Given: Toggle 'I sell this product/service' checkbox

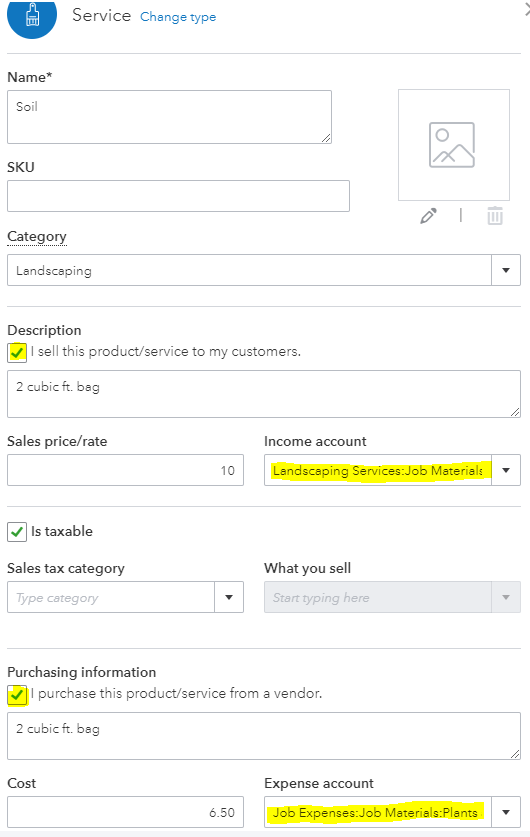Looking at the screenshot, I should tap(17, 352).
